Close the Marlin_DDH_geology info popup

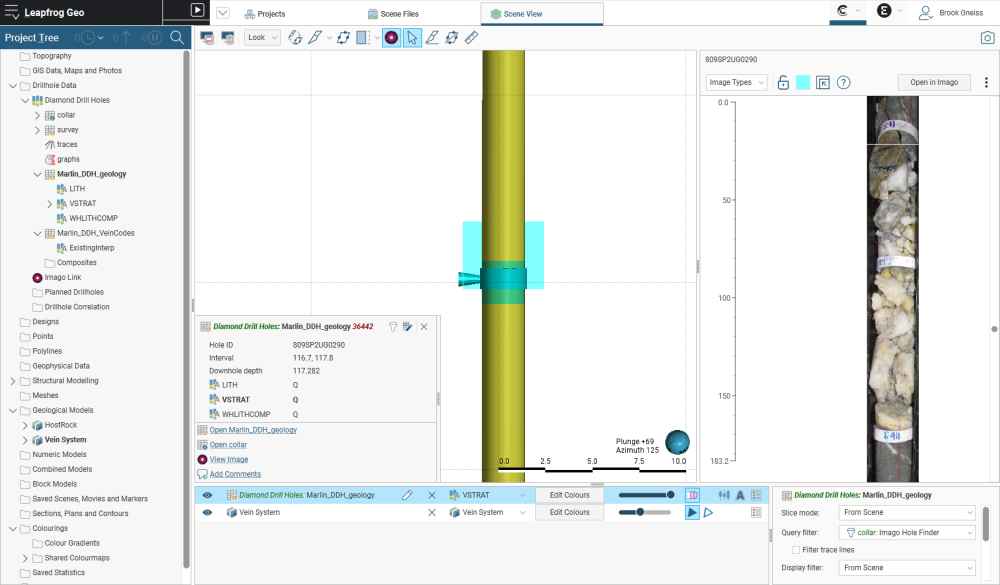click(424, 327)
